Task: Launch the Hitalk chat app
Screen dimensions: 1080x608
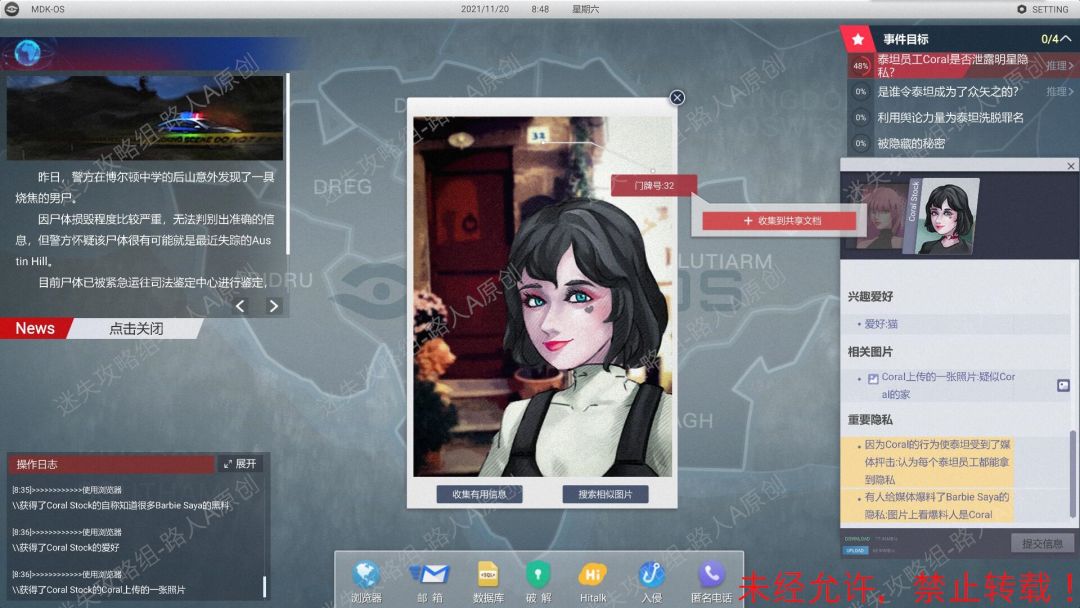Action: pyautogui.click(x=593, y=575)
